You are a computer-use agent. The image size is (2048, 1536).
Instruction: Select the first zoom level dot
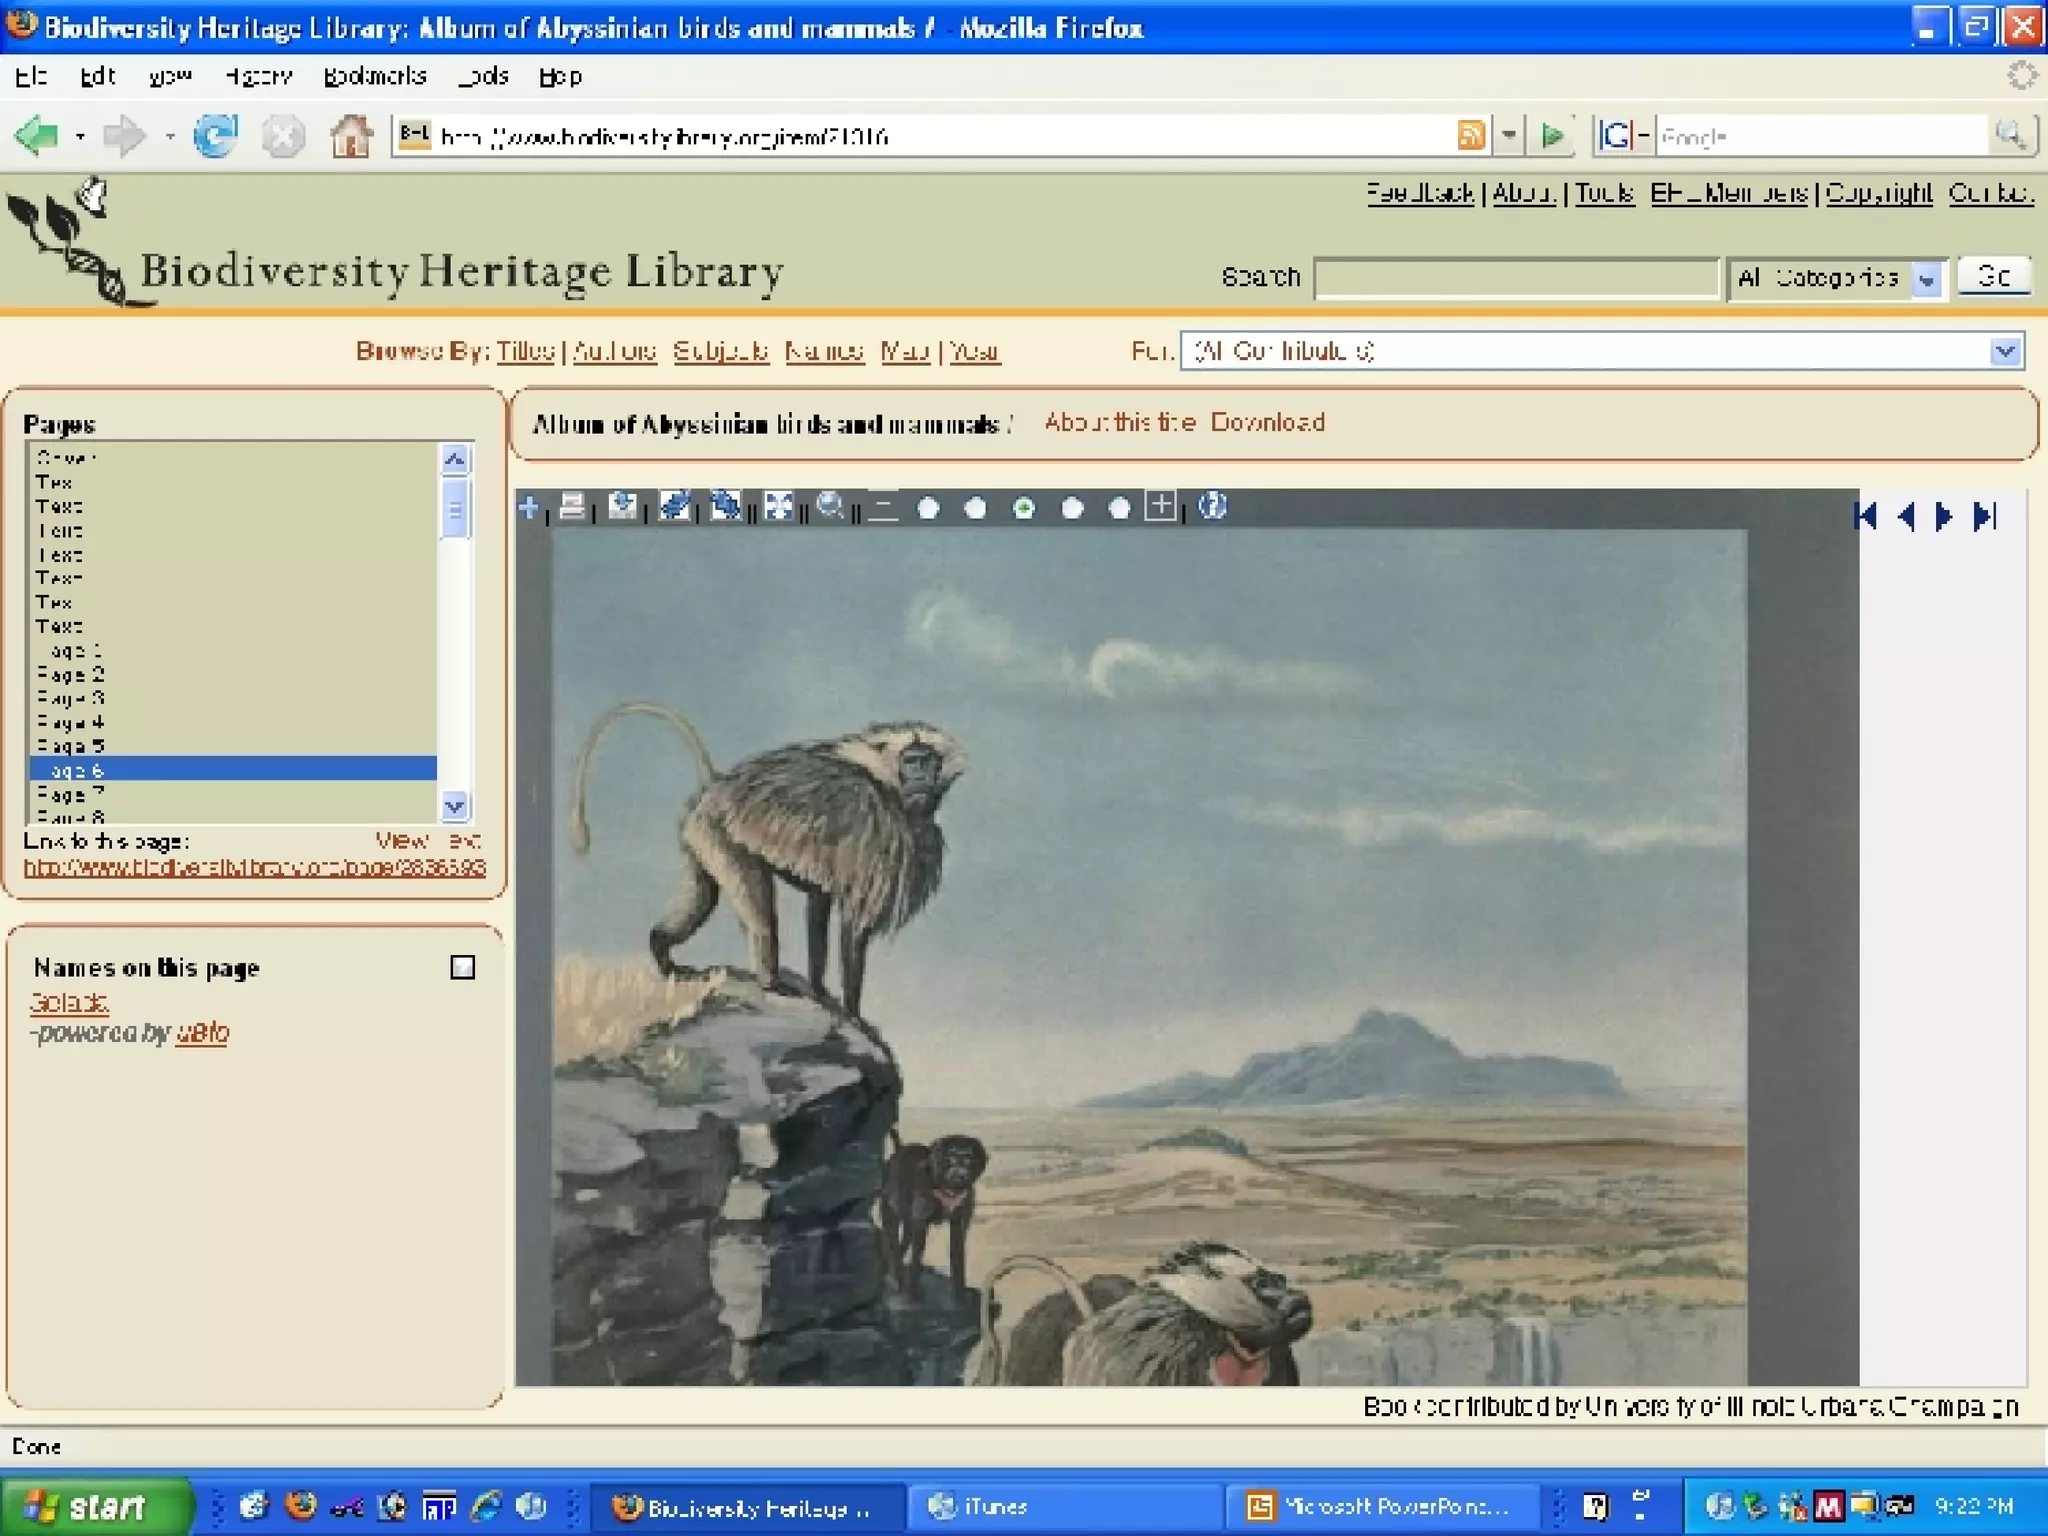tap(928, 509)
